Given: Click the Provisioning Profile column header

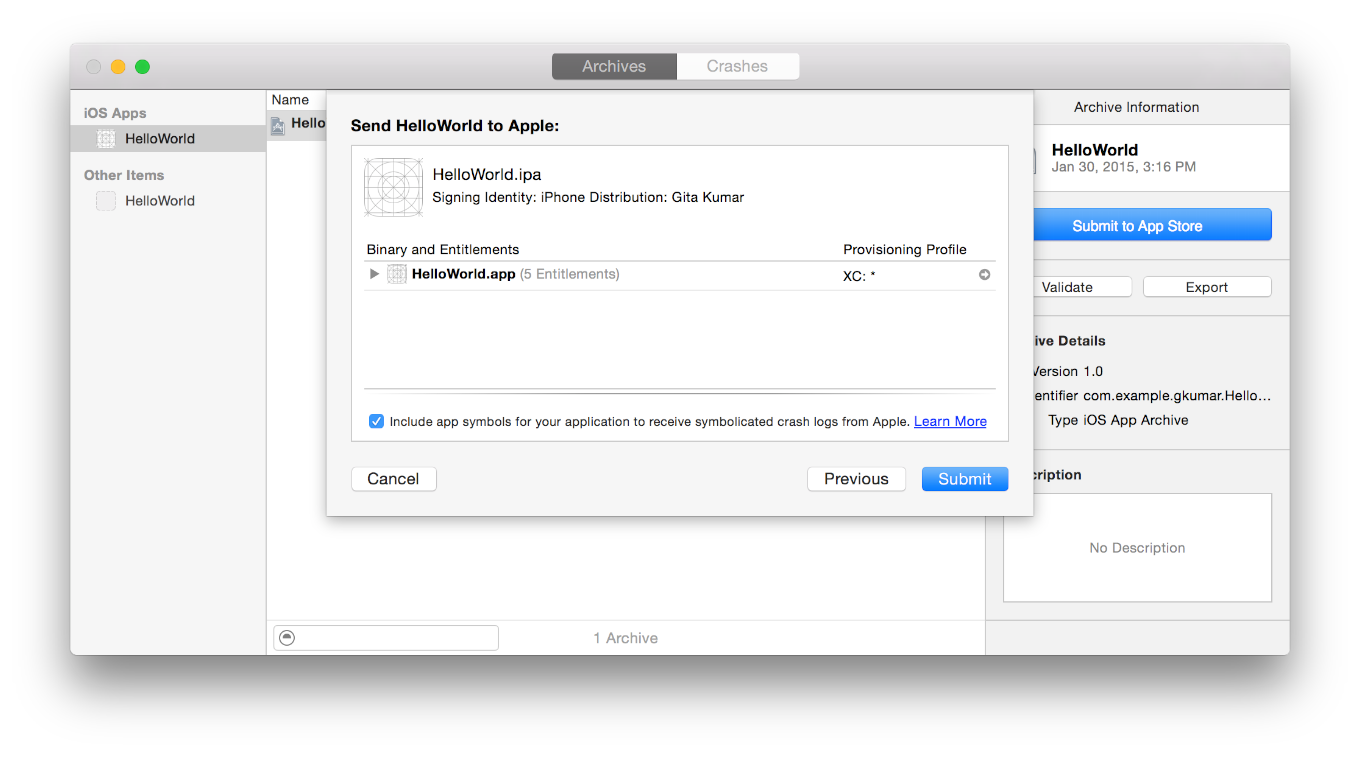Looking at the screenshot, I should (905, 250).
